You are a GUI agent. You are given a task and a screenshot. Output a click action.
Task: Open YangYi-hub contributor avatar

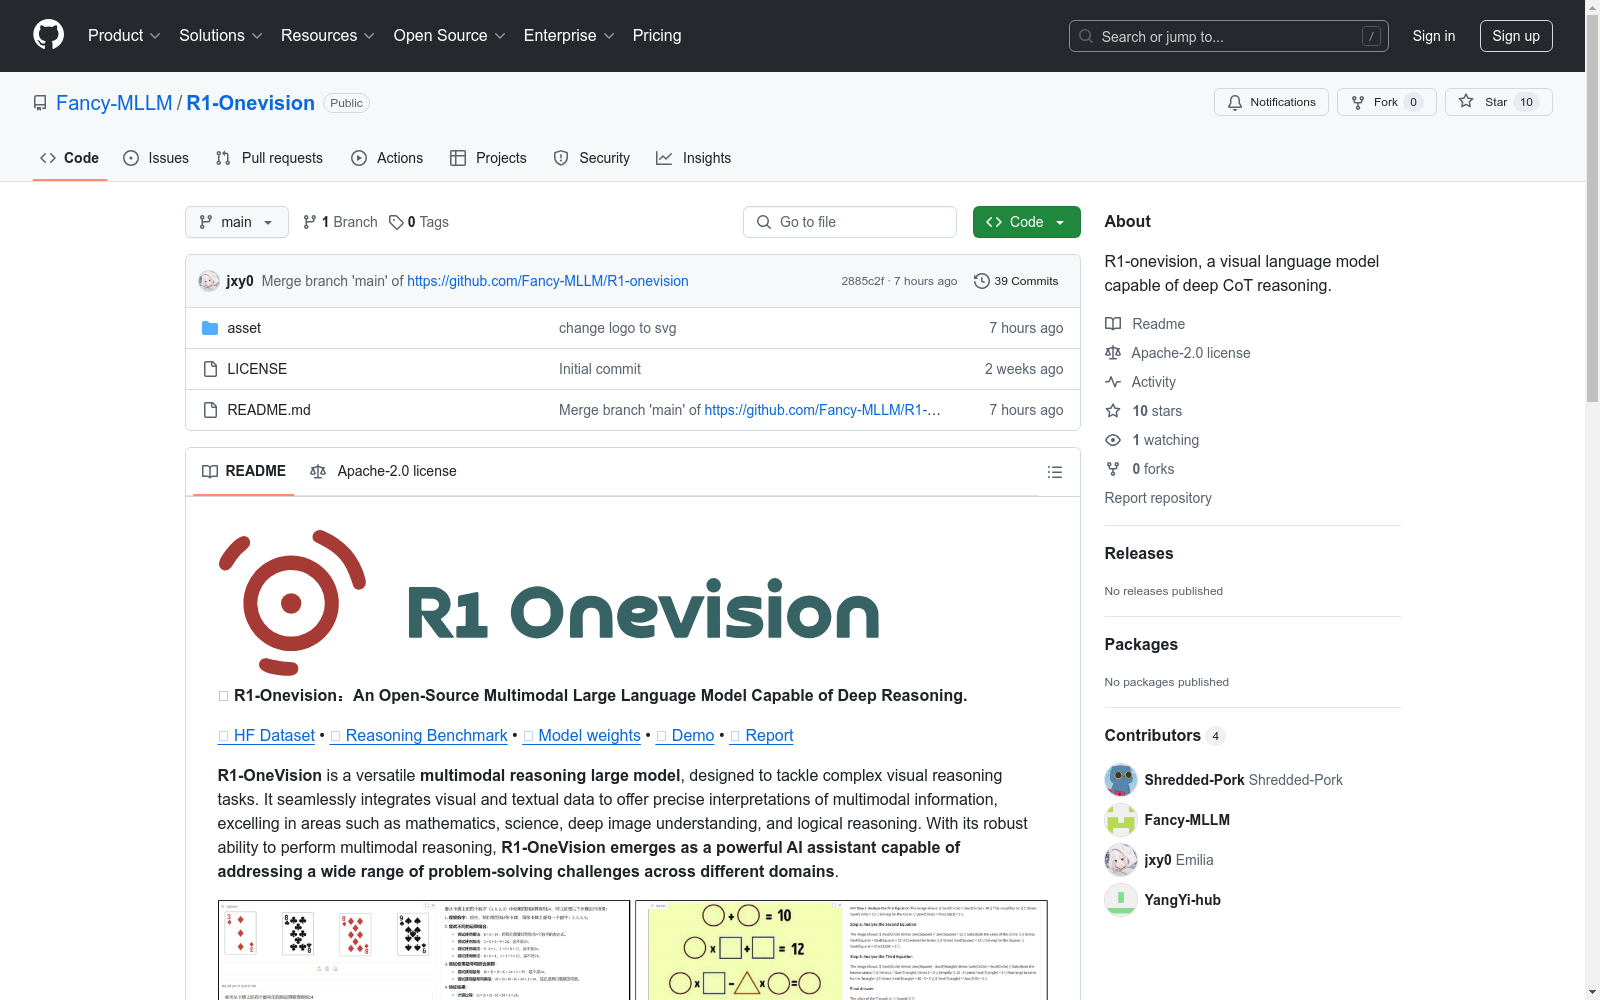click(x=1121, y=900)
